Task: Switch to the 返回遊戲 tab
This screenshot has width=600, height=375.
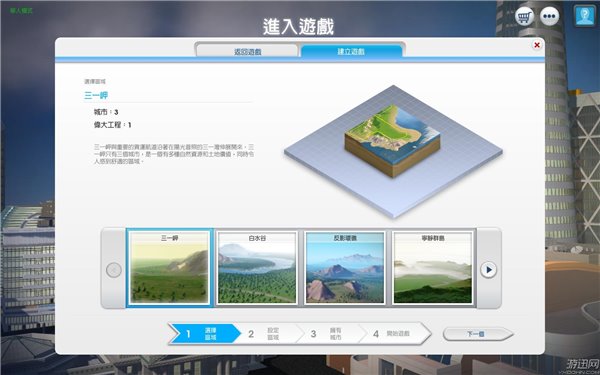Action: point(247,51)
